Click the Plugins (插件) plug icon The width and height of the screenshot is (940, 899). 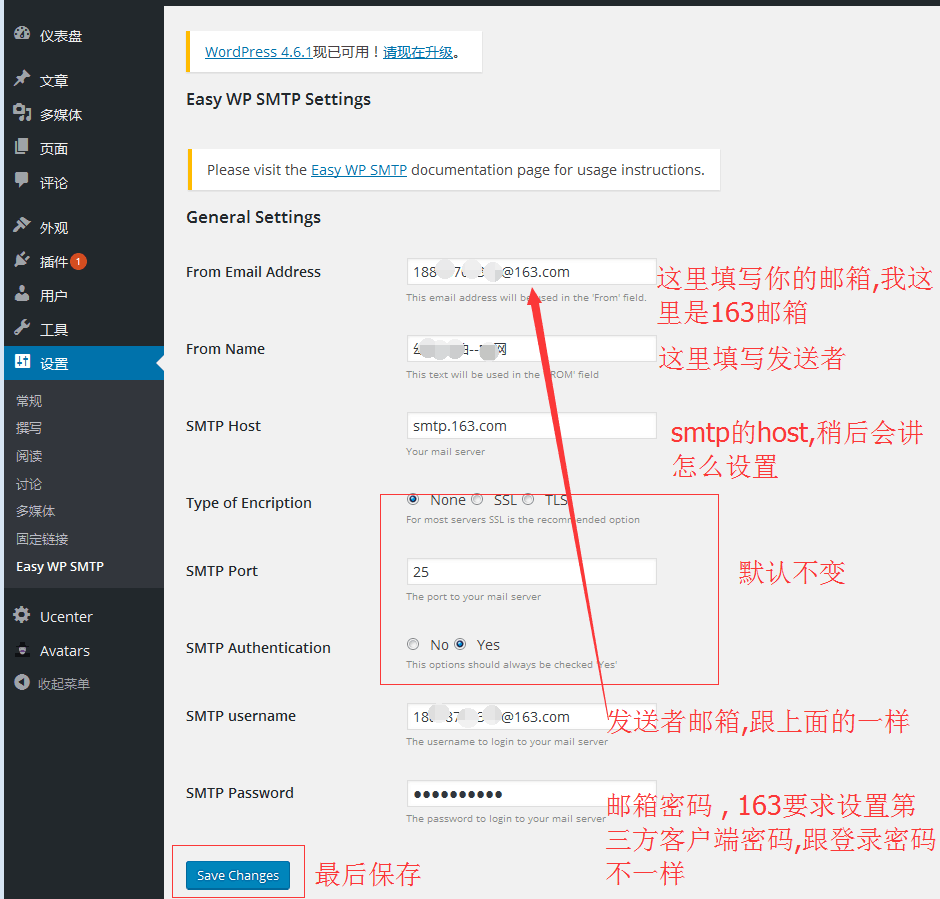click(x=22, y=260)
